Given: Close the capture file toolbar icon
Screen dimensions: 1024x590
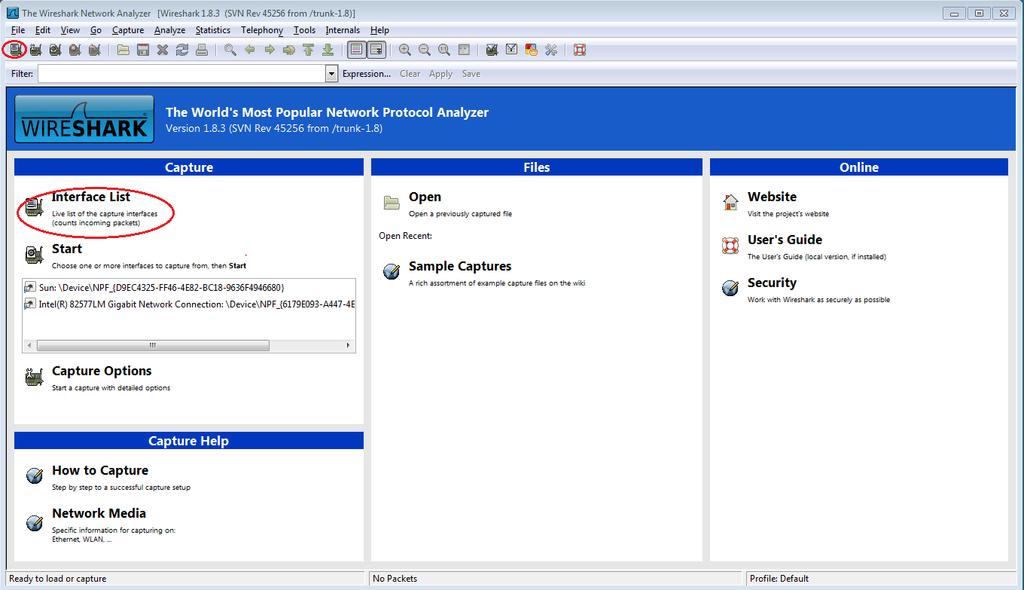Looking at the screenshot, I should tap(162, 50).
